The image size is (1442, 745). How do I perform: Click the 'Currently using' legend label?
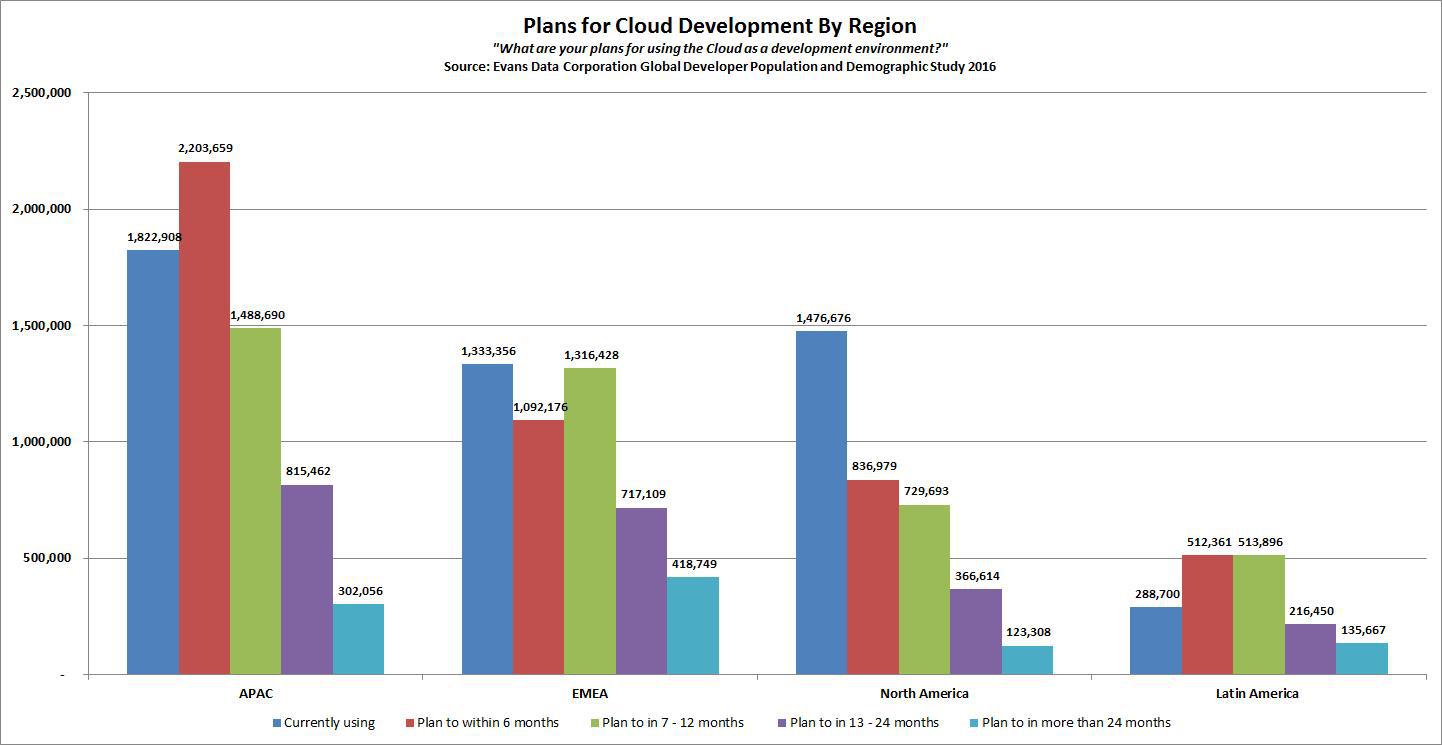(330, 722)
